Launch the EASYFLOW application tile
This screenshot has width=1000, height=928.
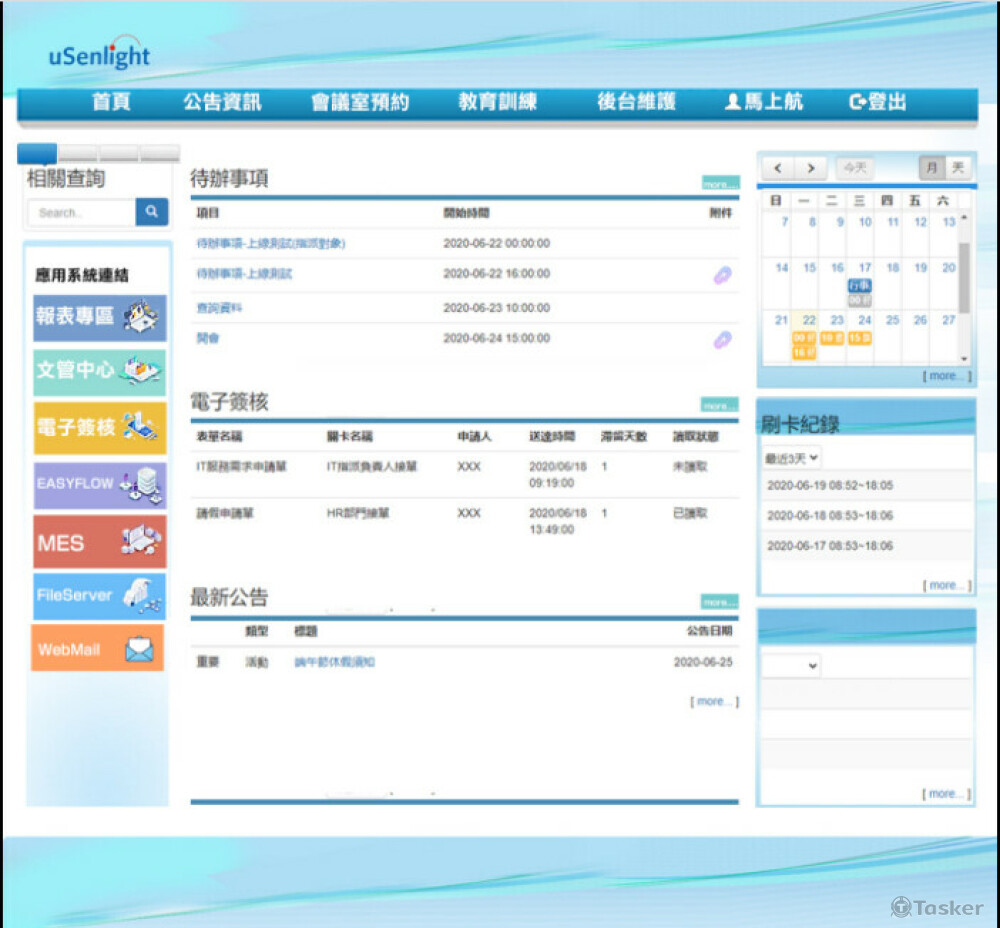pyautogui.click(x=99, y=484)
